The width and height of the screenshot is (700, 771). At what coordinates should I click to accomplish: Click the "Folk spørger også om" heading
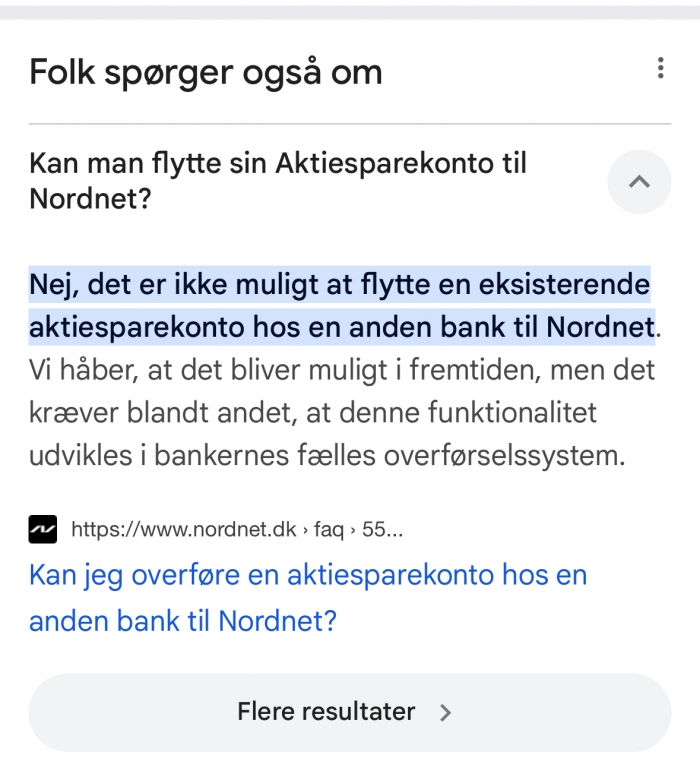point(205,72)
